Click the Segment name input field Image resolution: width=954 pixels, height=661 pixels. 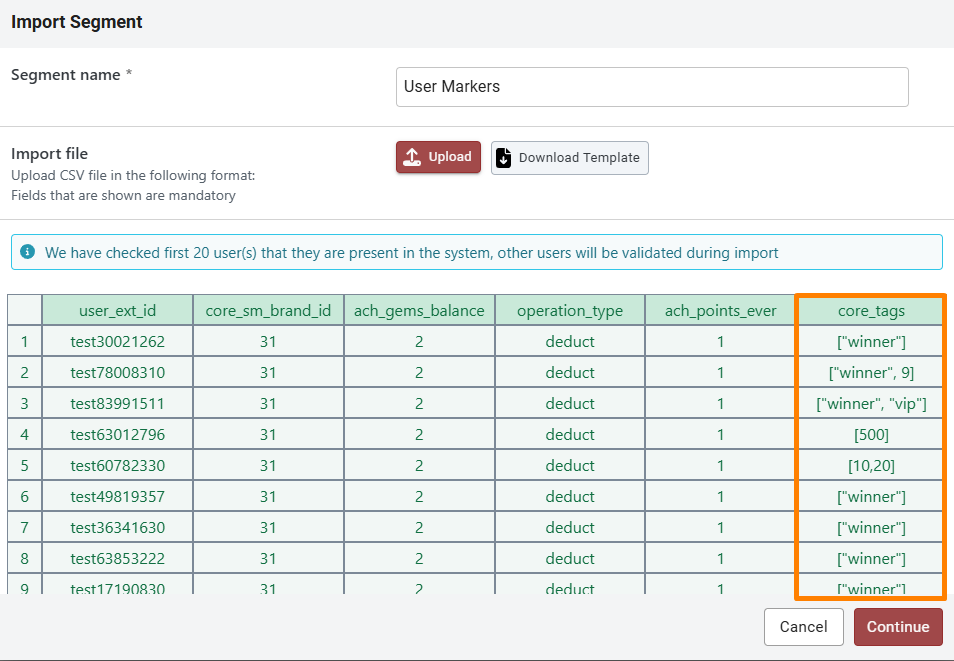click(651, 87)
